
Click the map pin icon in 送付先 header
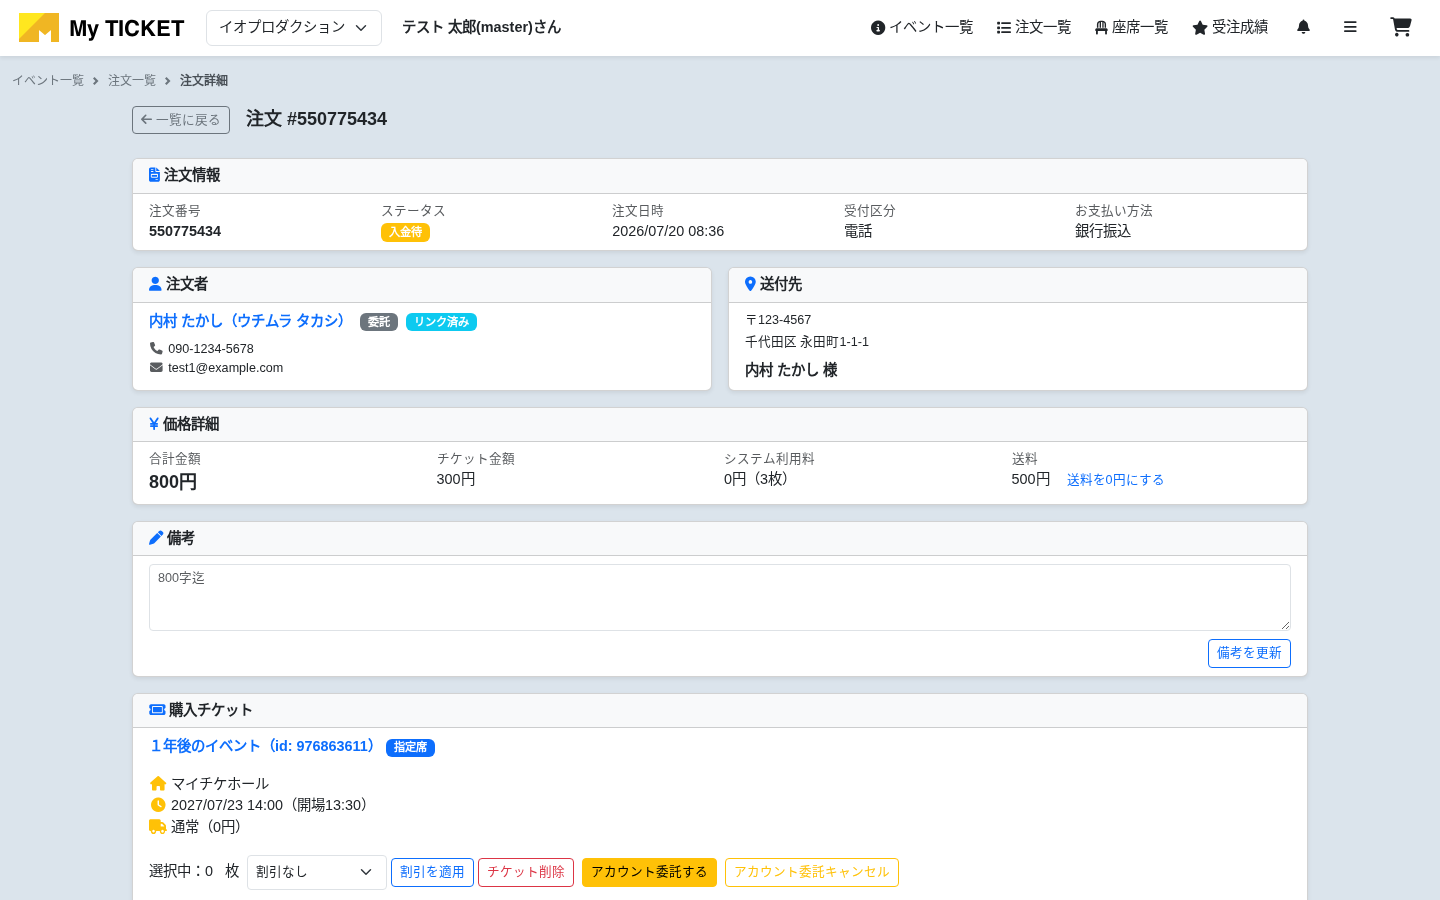click(x=750, y=284)
